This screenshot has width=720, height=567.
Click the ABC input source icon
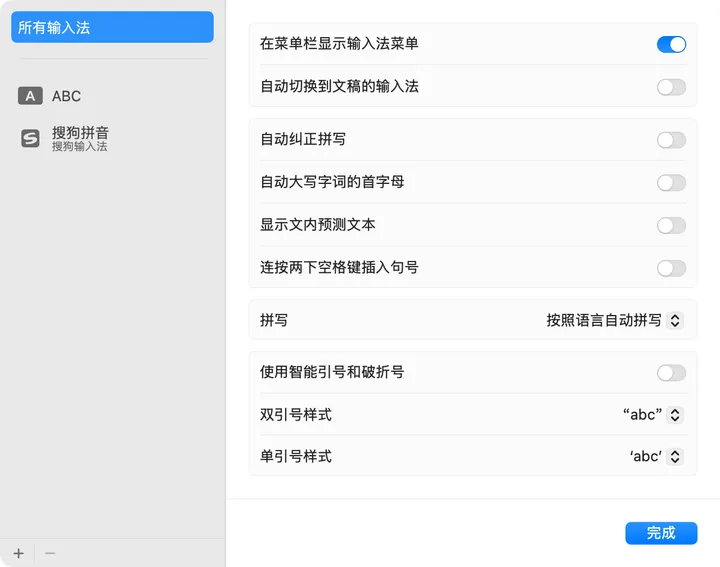tap(30, 96)
